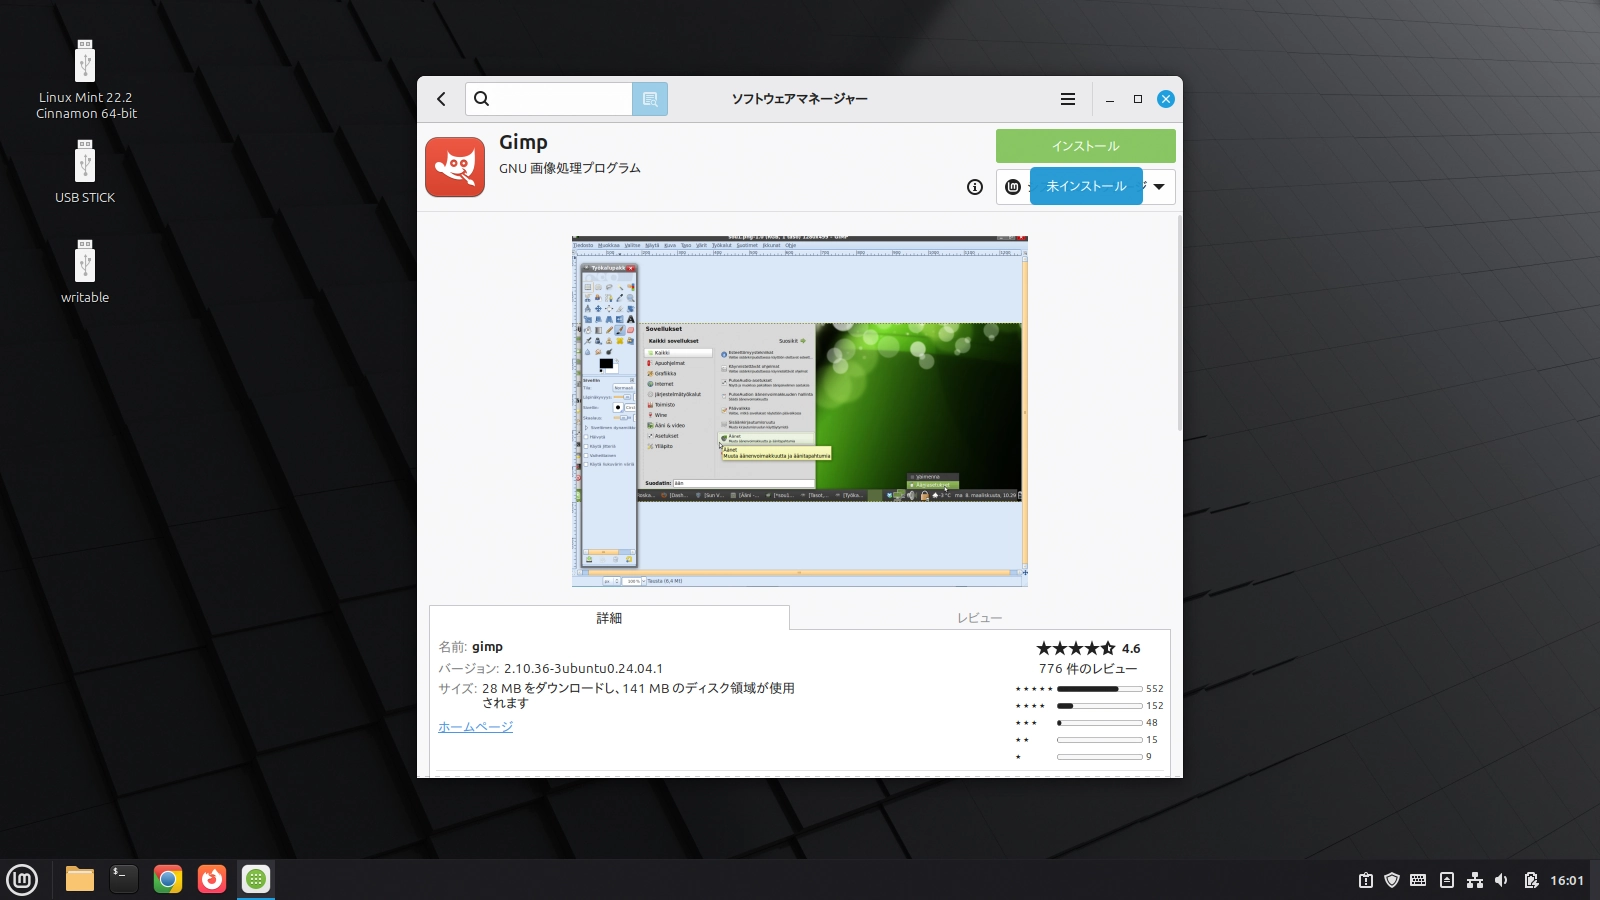Screen dimensions: 1600x900
Task: Maximize the Software Manager window
Action: (x=1137, y=99)
